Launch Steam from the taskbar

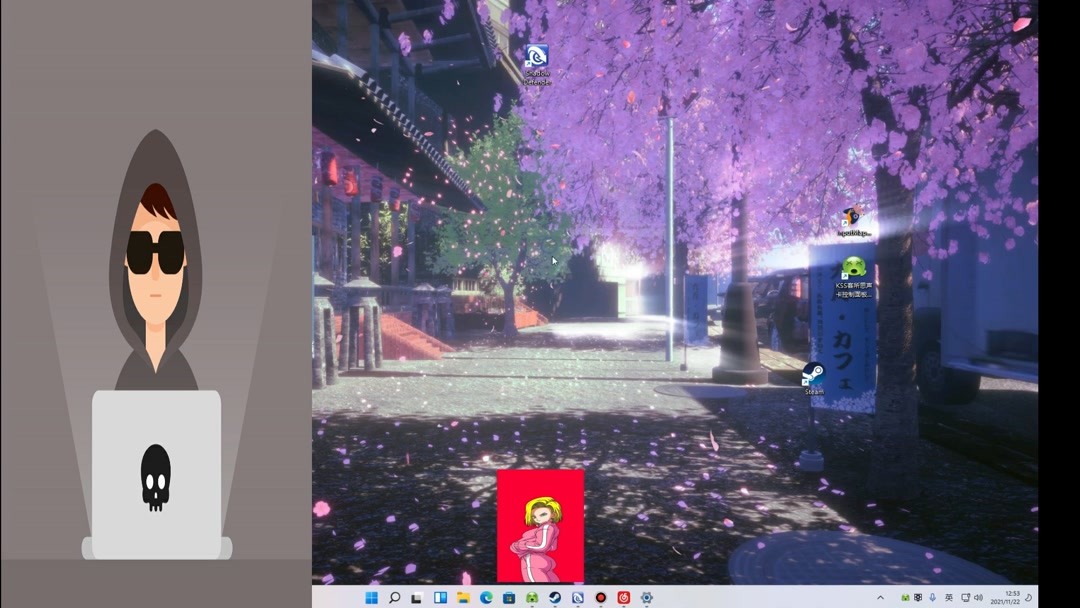pos(555,598)
